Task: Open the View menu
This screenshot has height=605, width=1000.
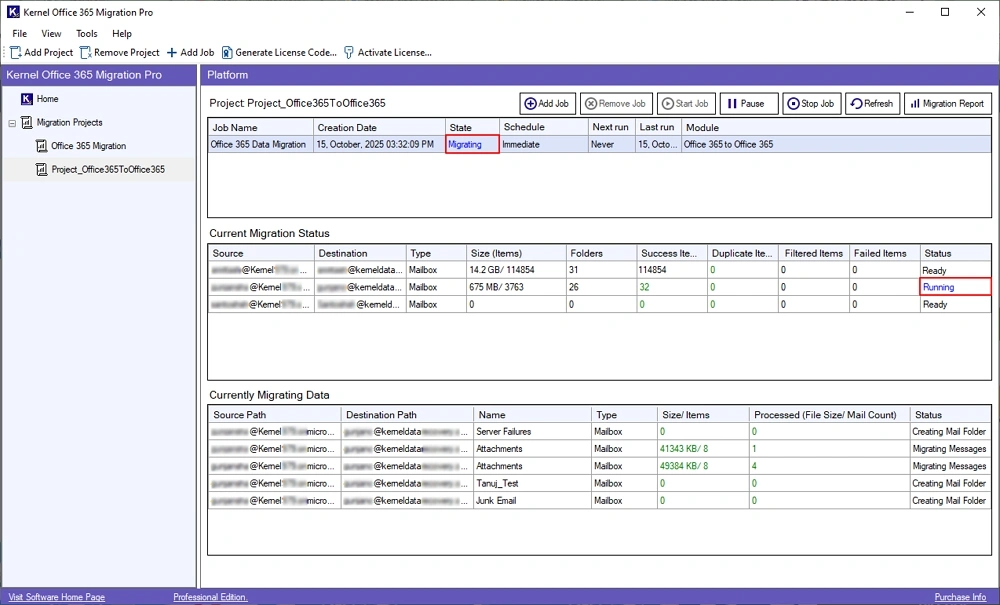Action: point(51,34)
